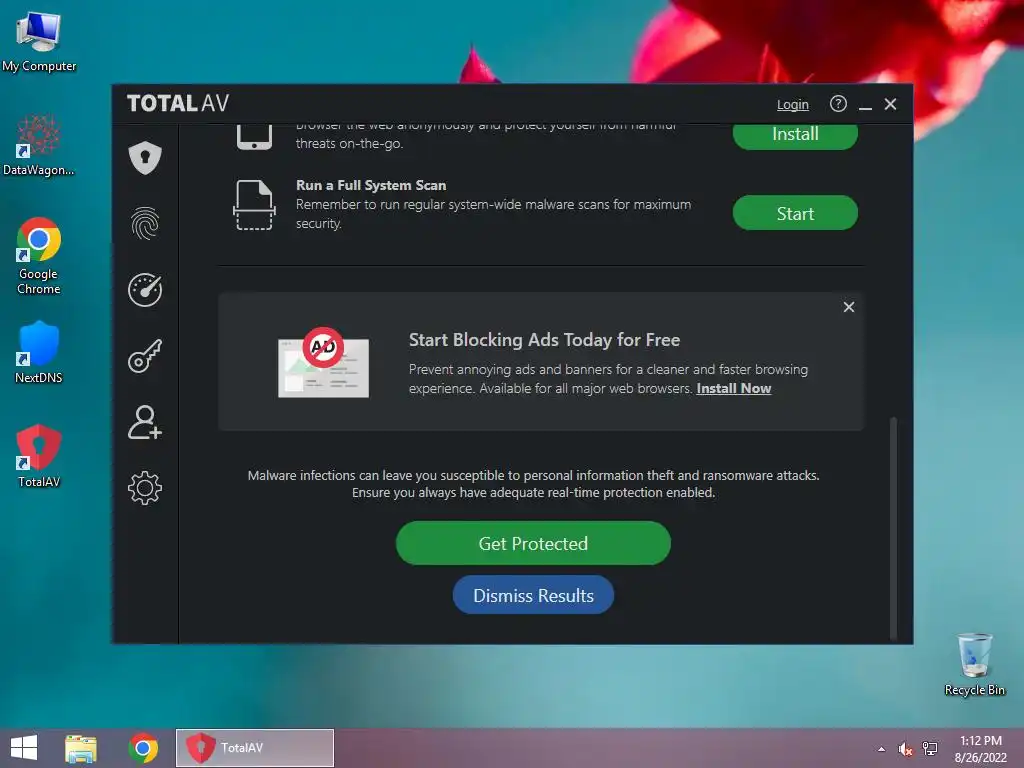Click the TOTAL AV logo text
The image size is (1024, 768).
(178, 103)
